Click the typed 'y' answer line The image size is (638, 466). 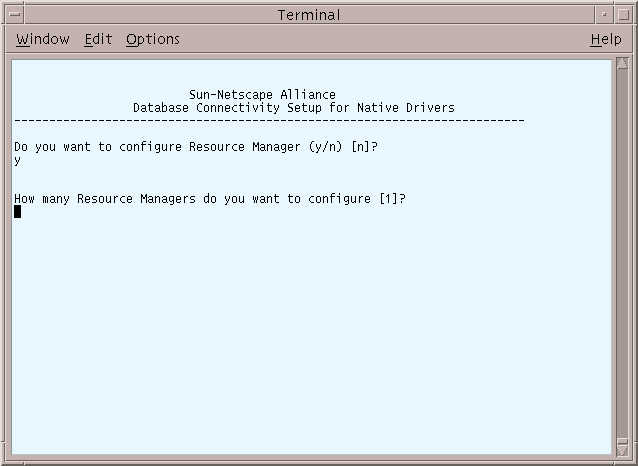click(17, 160)
